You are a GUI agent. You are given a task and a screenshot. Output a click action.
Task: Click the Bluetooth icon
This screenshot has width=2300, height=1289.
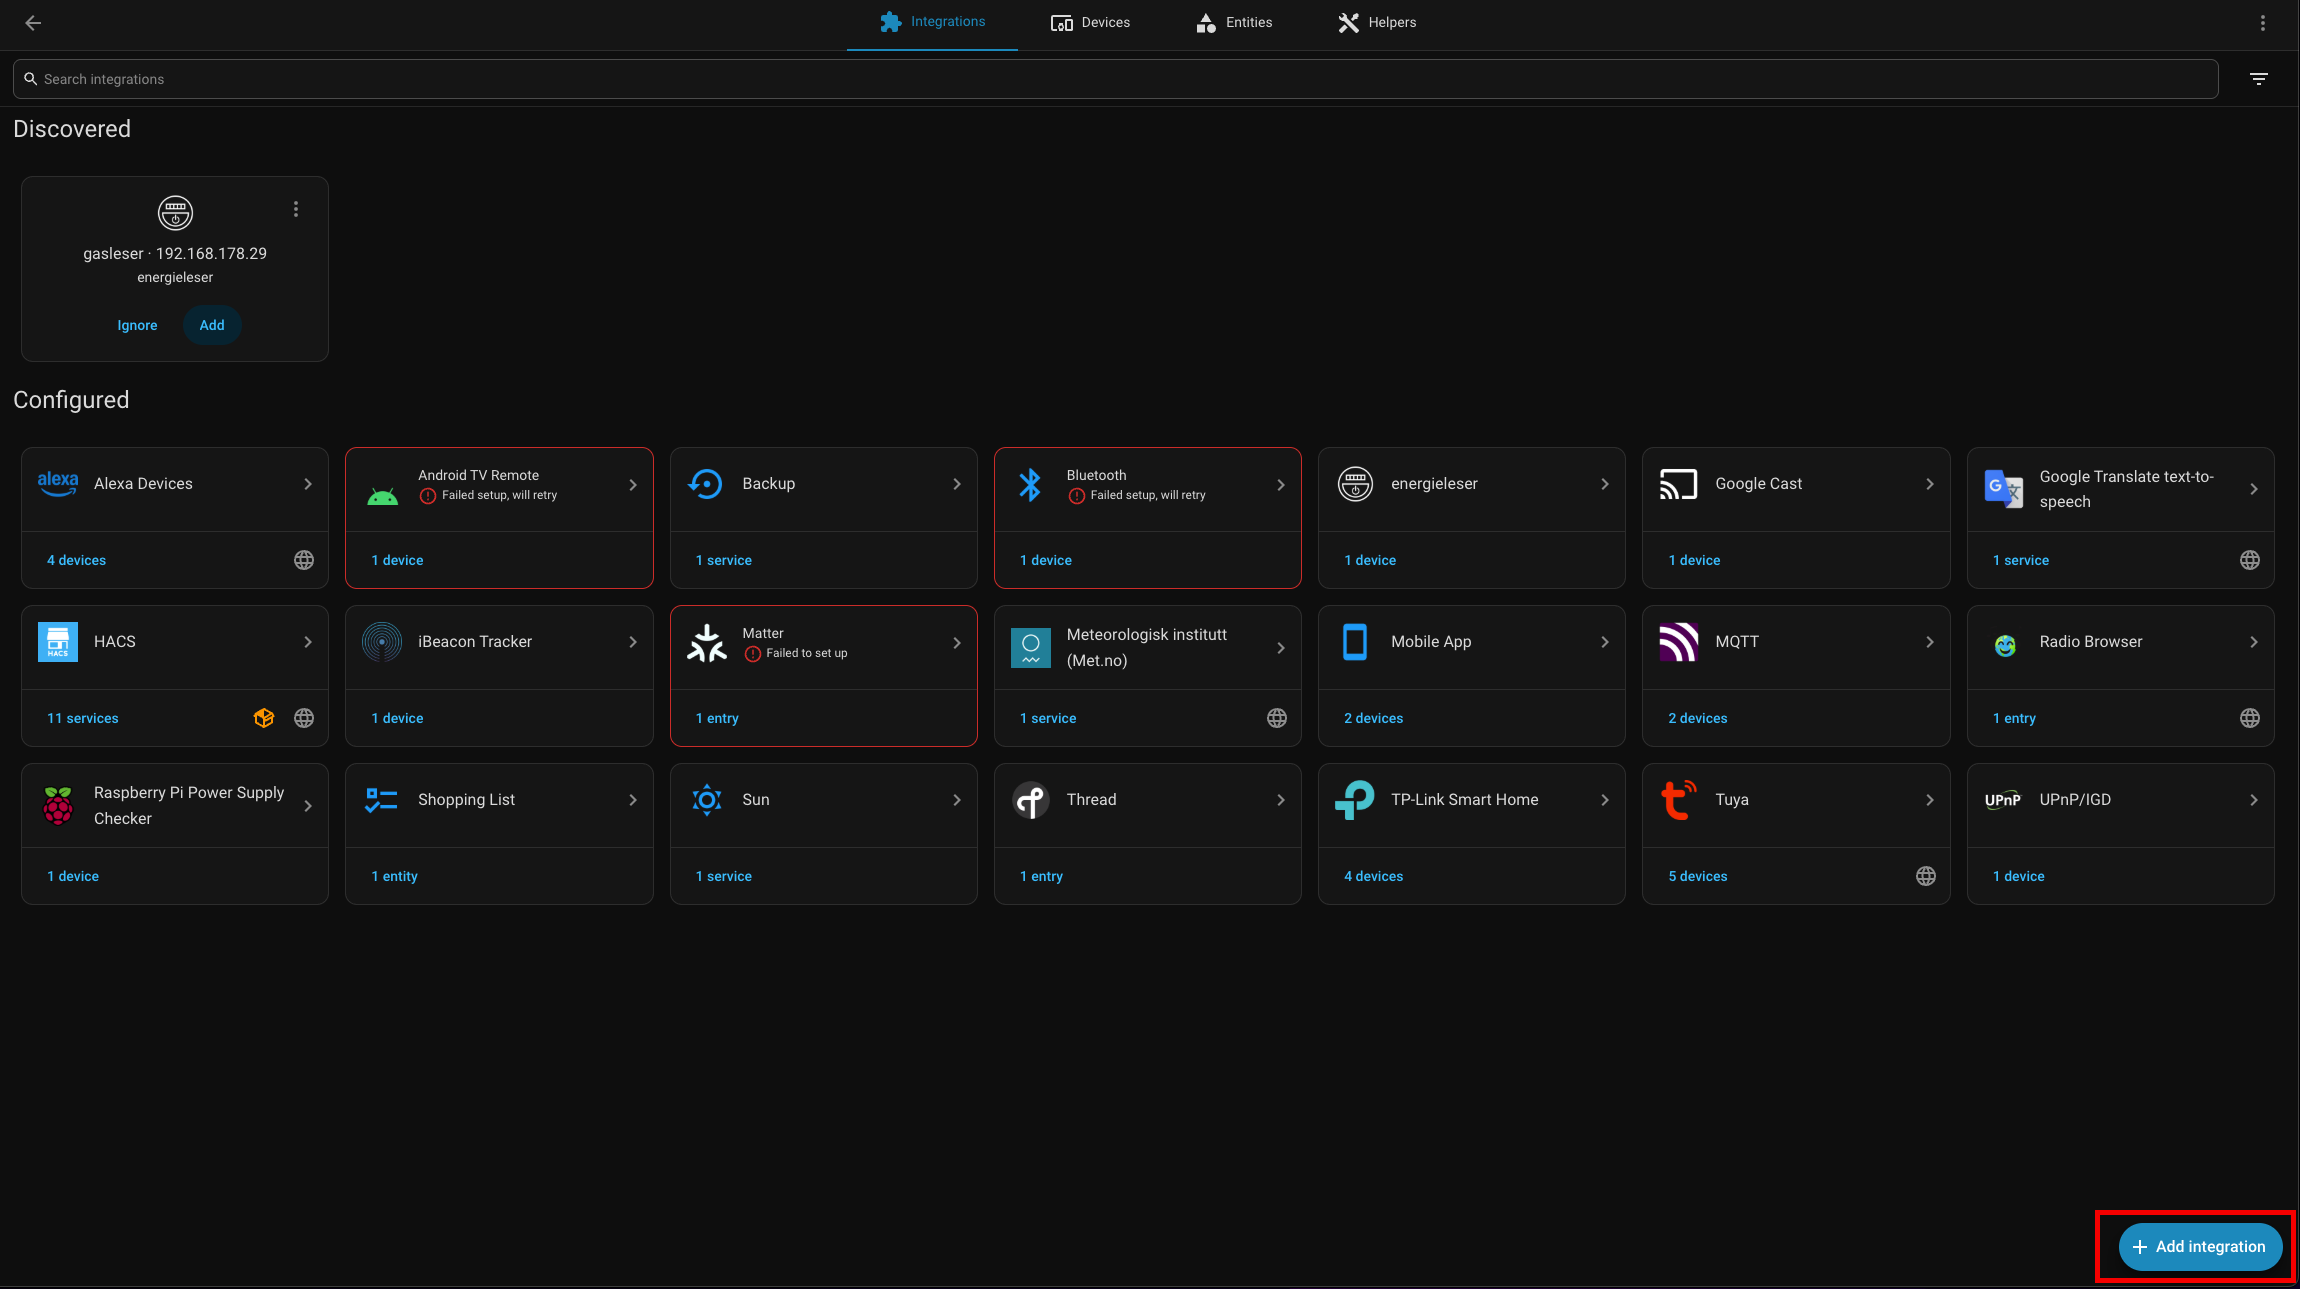[1030, 484]
